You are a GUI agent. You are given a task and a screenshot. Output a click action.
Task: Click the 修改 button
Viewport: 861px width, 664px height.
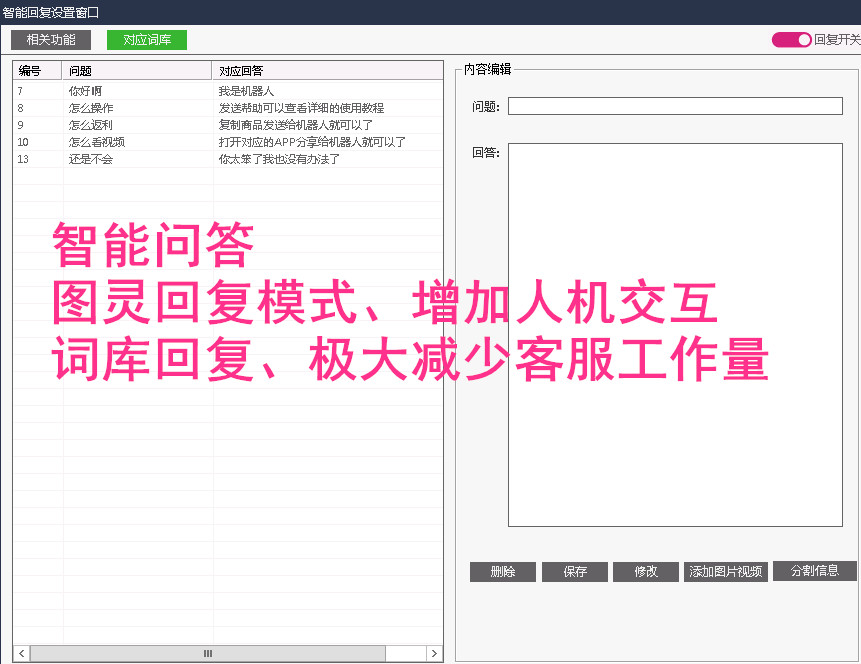click(x=646, y=572)
